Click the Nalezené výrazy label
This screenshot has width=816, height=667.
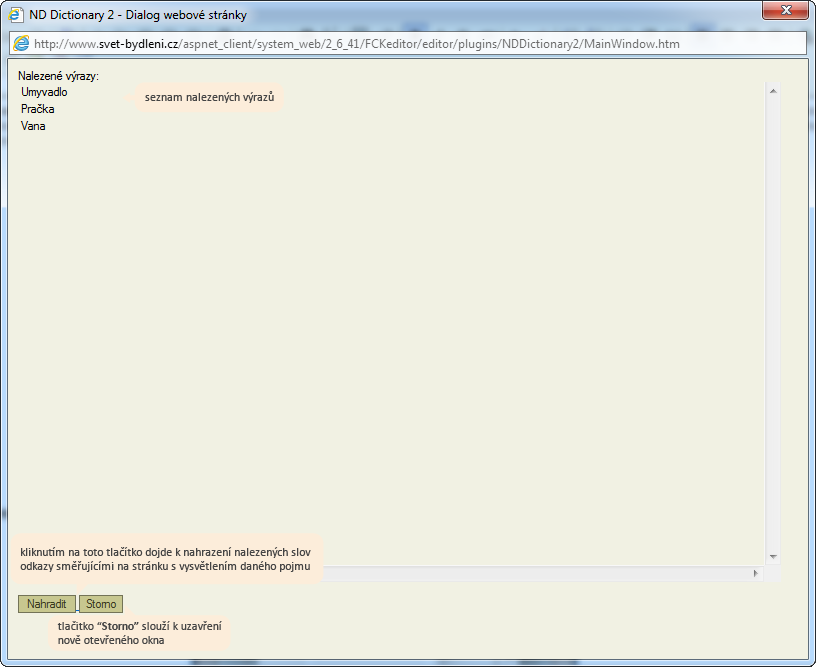(x=58, y=76)
